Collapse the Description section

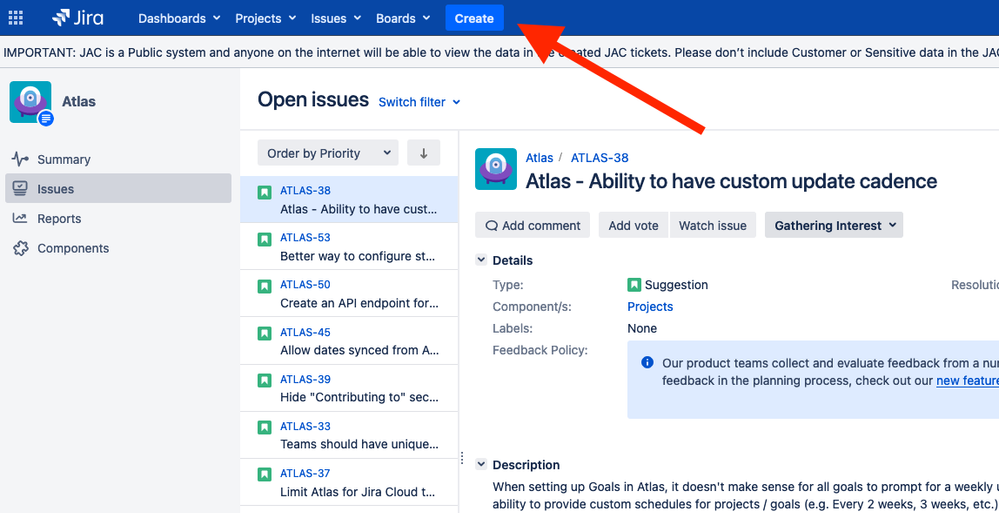pos(482,465)
